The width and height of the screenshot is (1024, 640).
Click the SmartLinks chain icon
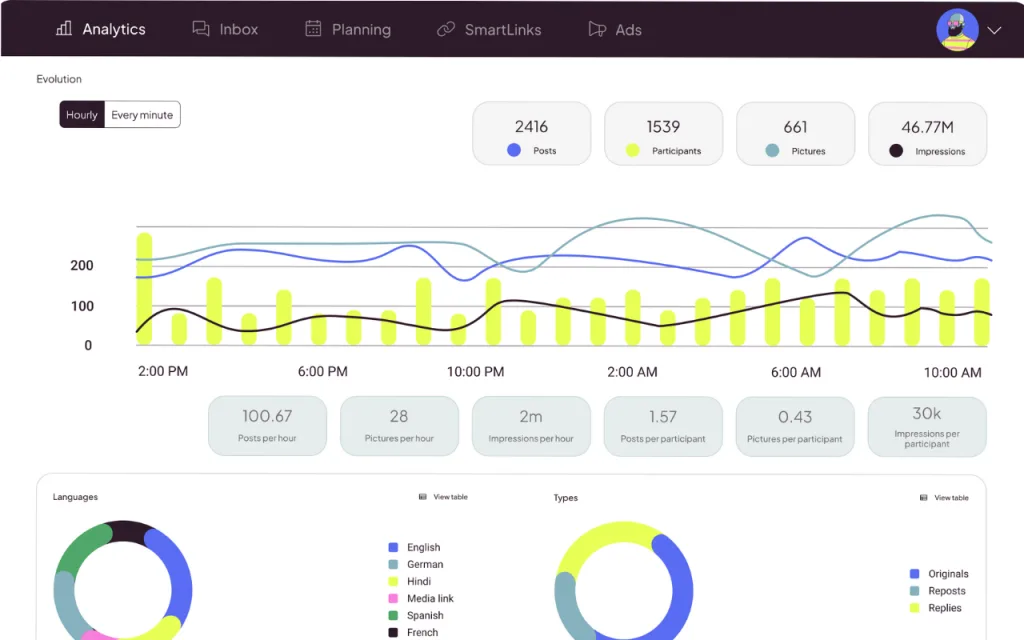pos(446,29)
